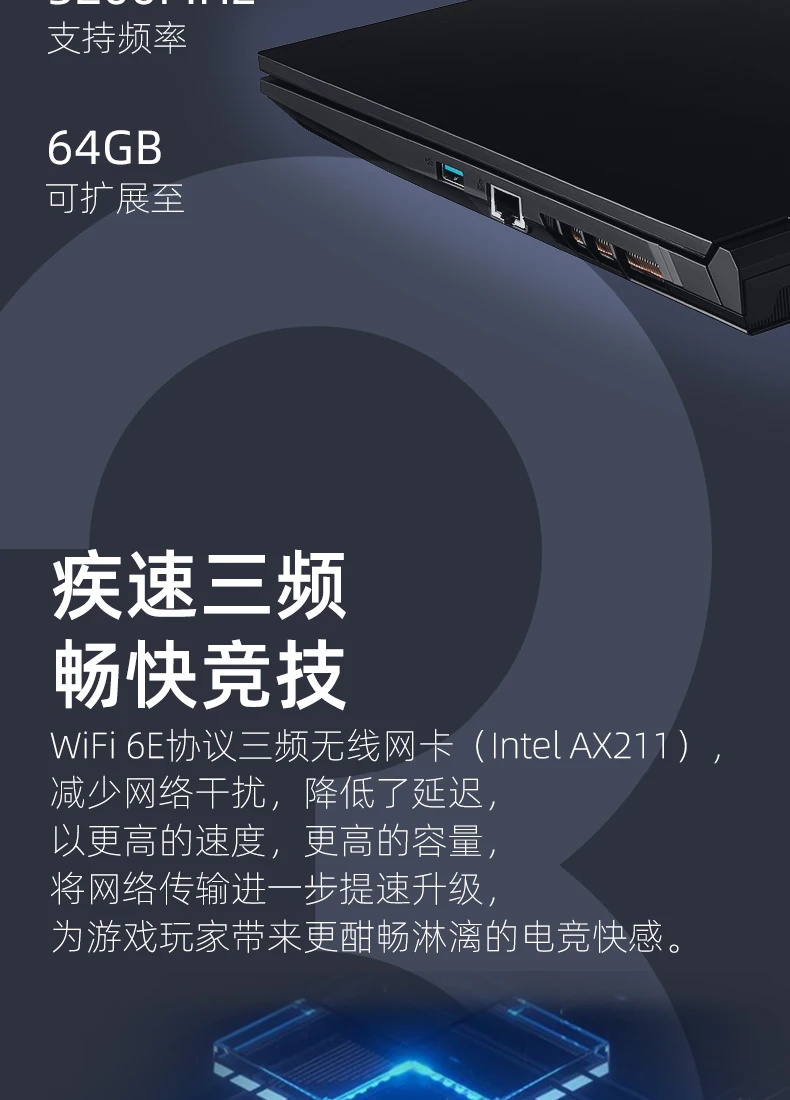
Task: Click the line 以更高的速度，更高的容量
Action: [x=274, y=841]
